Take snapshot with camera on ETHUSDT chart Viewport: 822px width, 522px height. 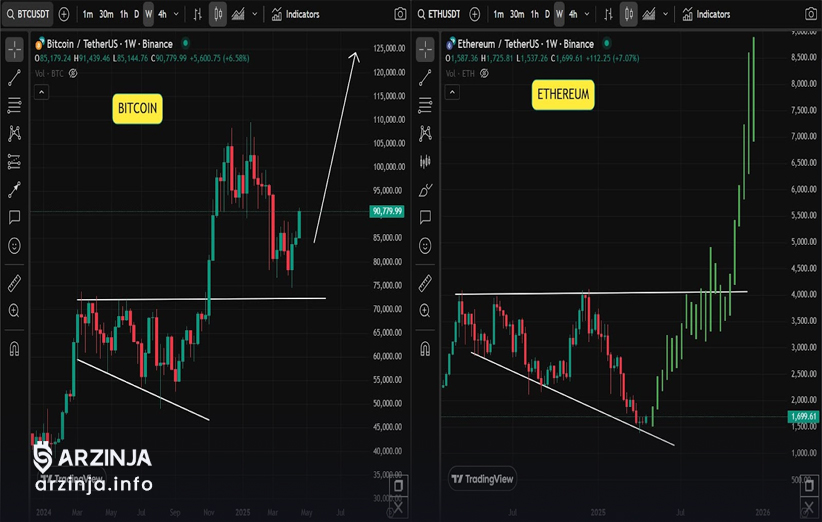(811, 14)
